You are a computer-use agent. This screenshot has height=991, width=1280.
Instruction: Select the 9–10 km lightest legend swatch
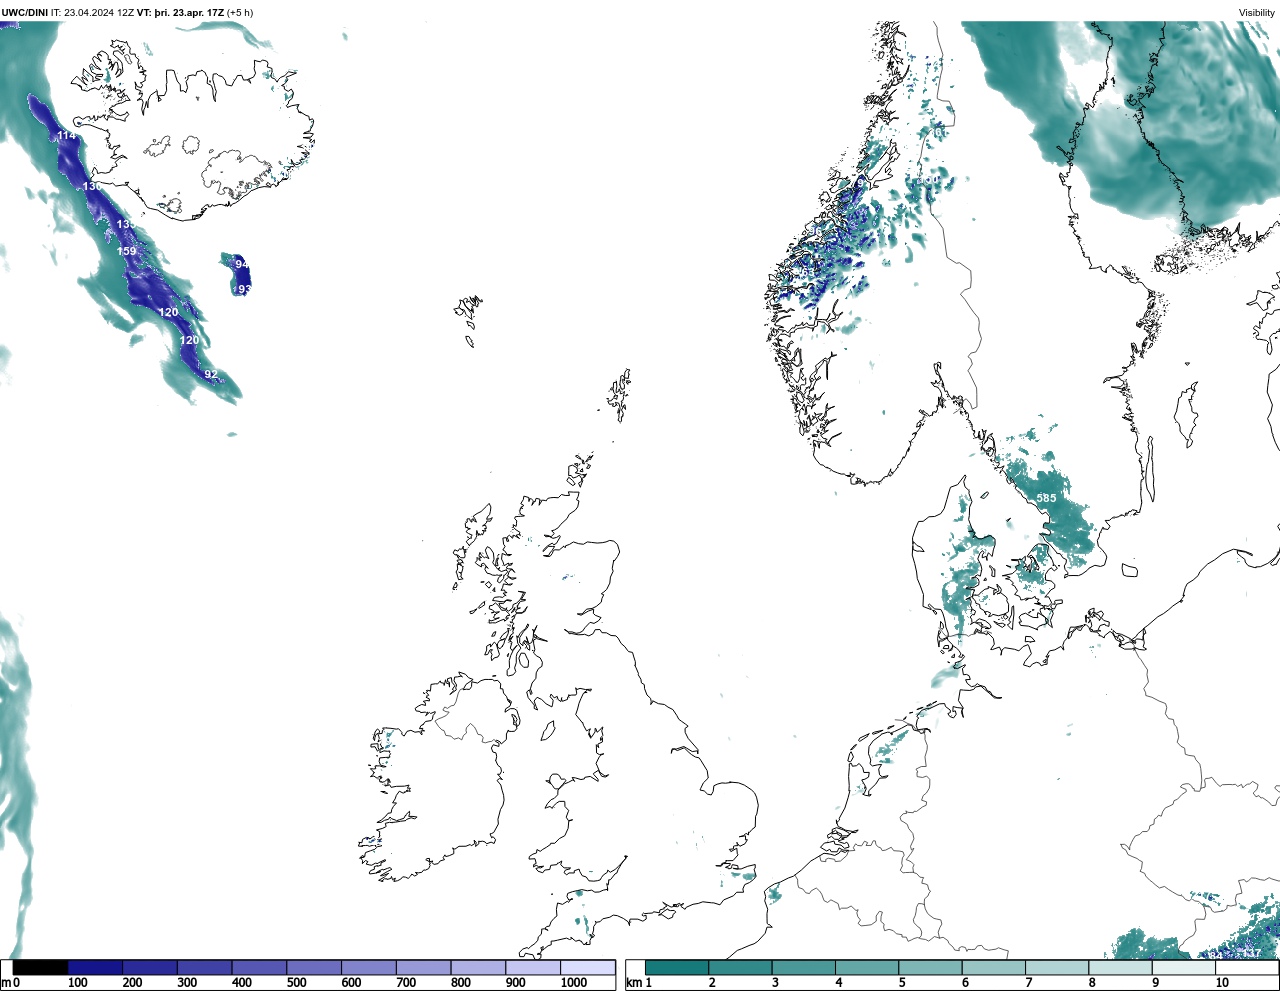(1183, 968)
